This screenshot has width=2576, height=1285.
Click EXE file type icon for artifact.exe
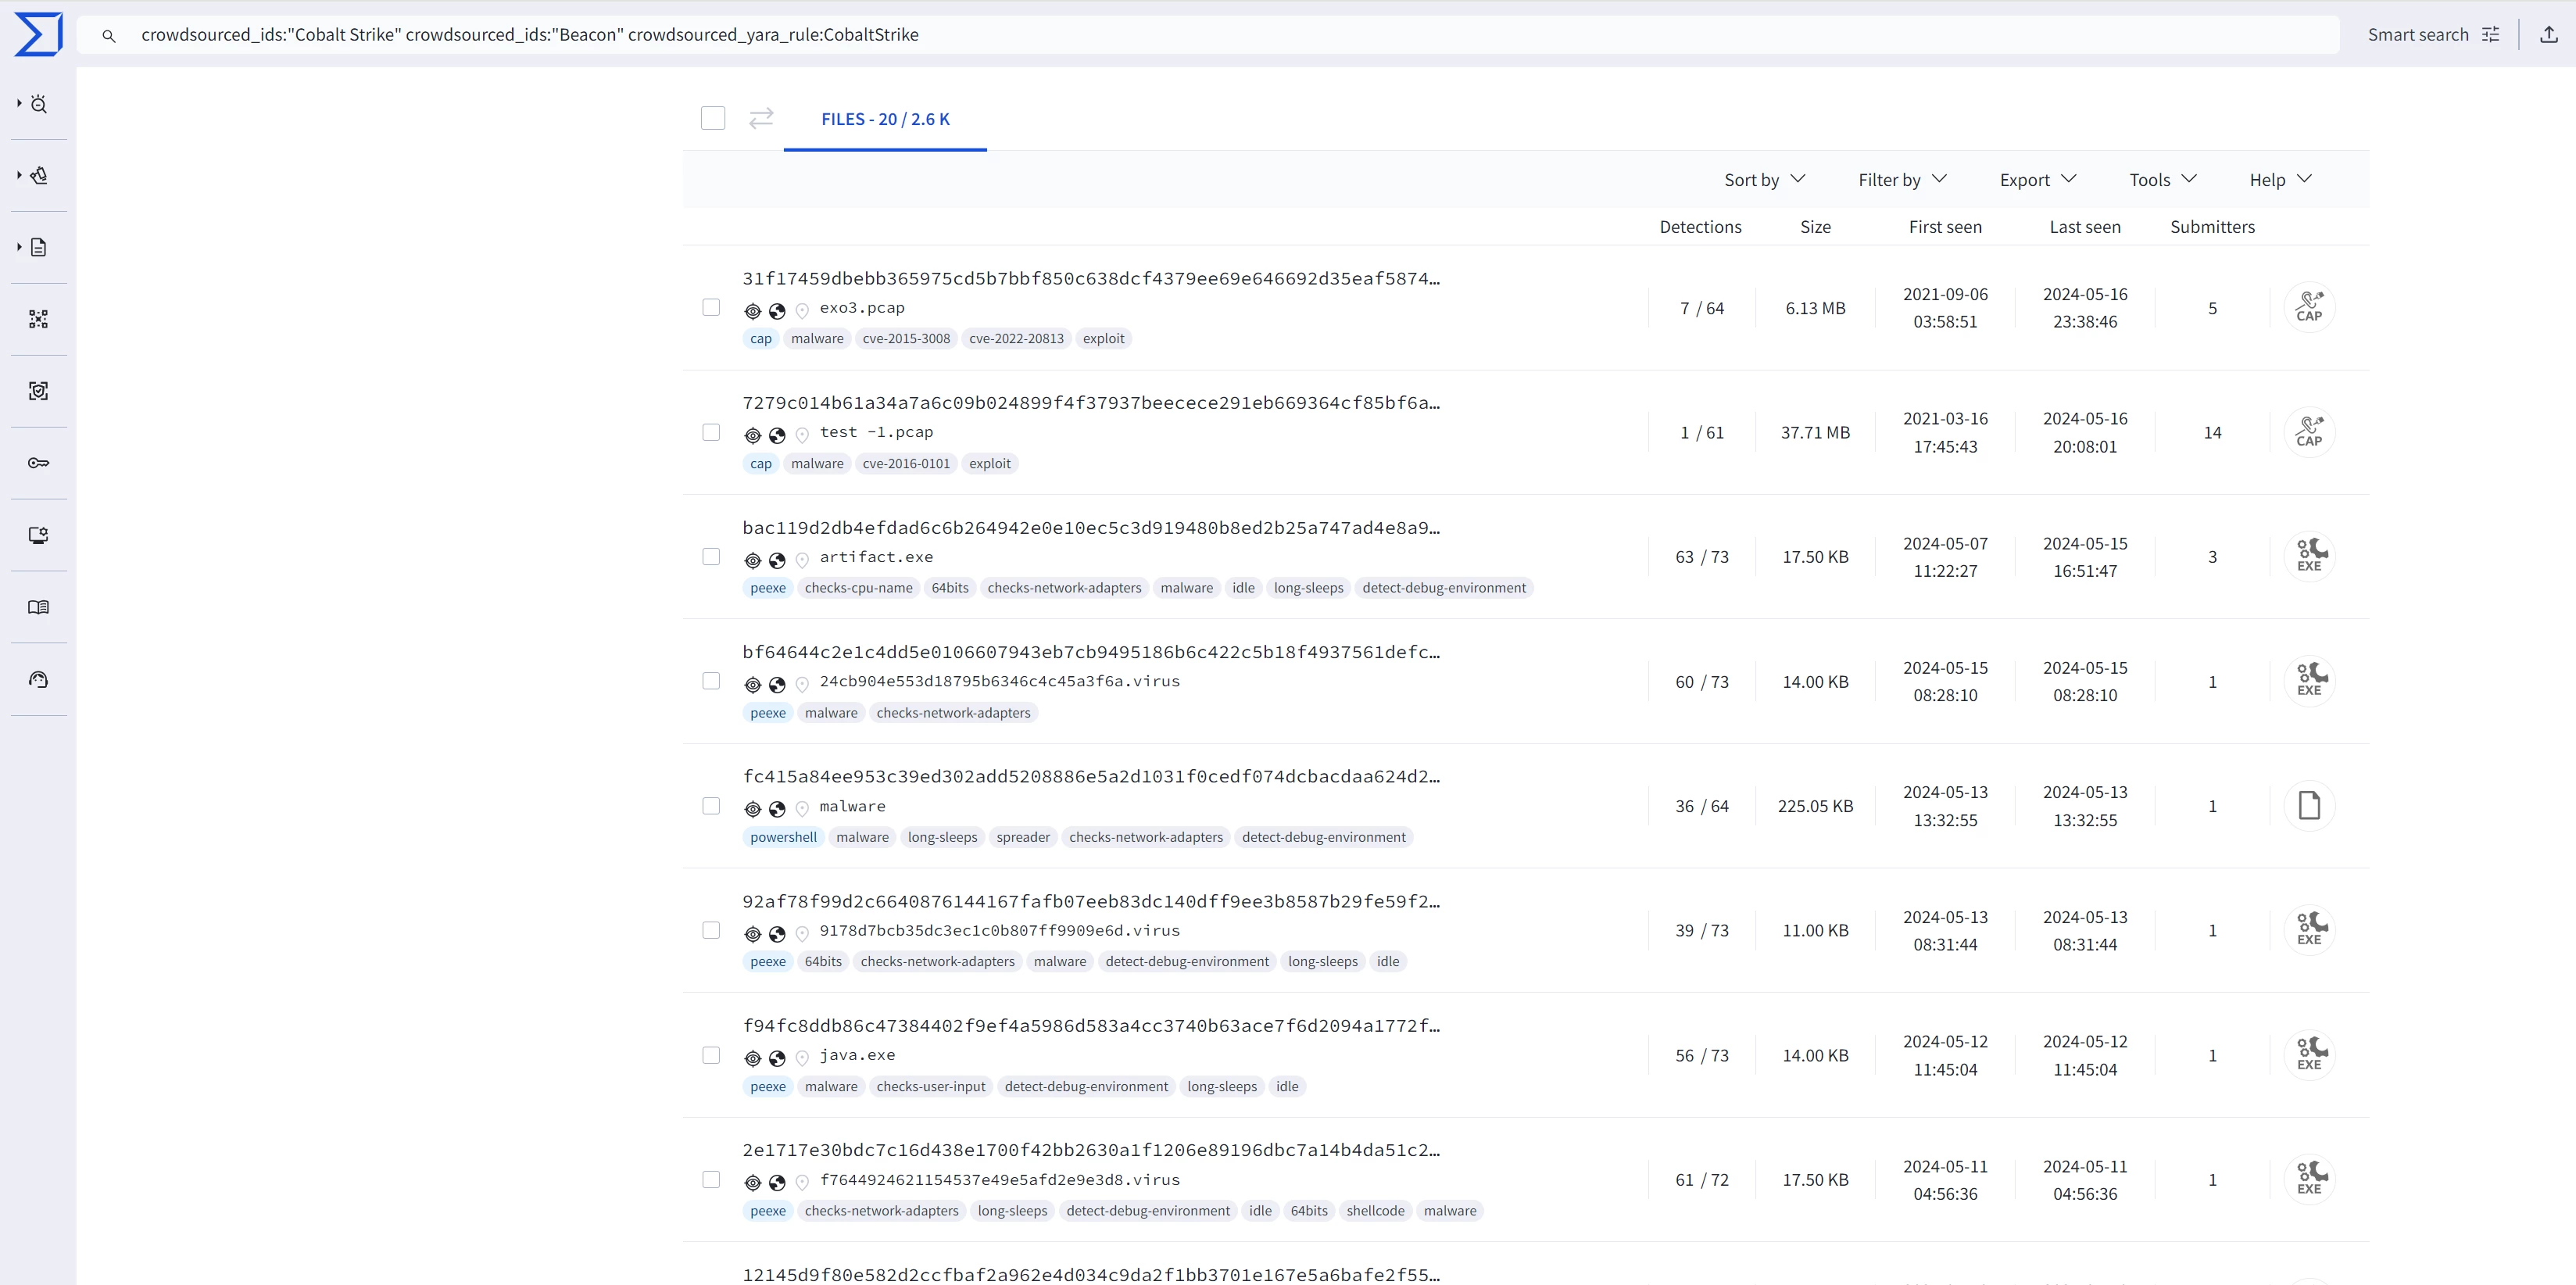point(2309,556)
